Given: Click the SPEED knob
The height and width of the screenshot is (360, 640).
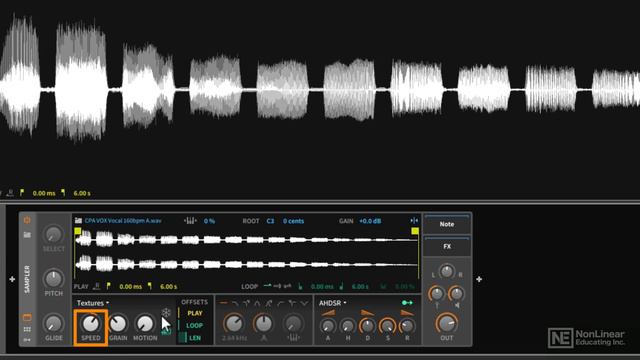Looking at the screenshot, I should tap(91, 324).
